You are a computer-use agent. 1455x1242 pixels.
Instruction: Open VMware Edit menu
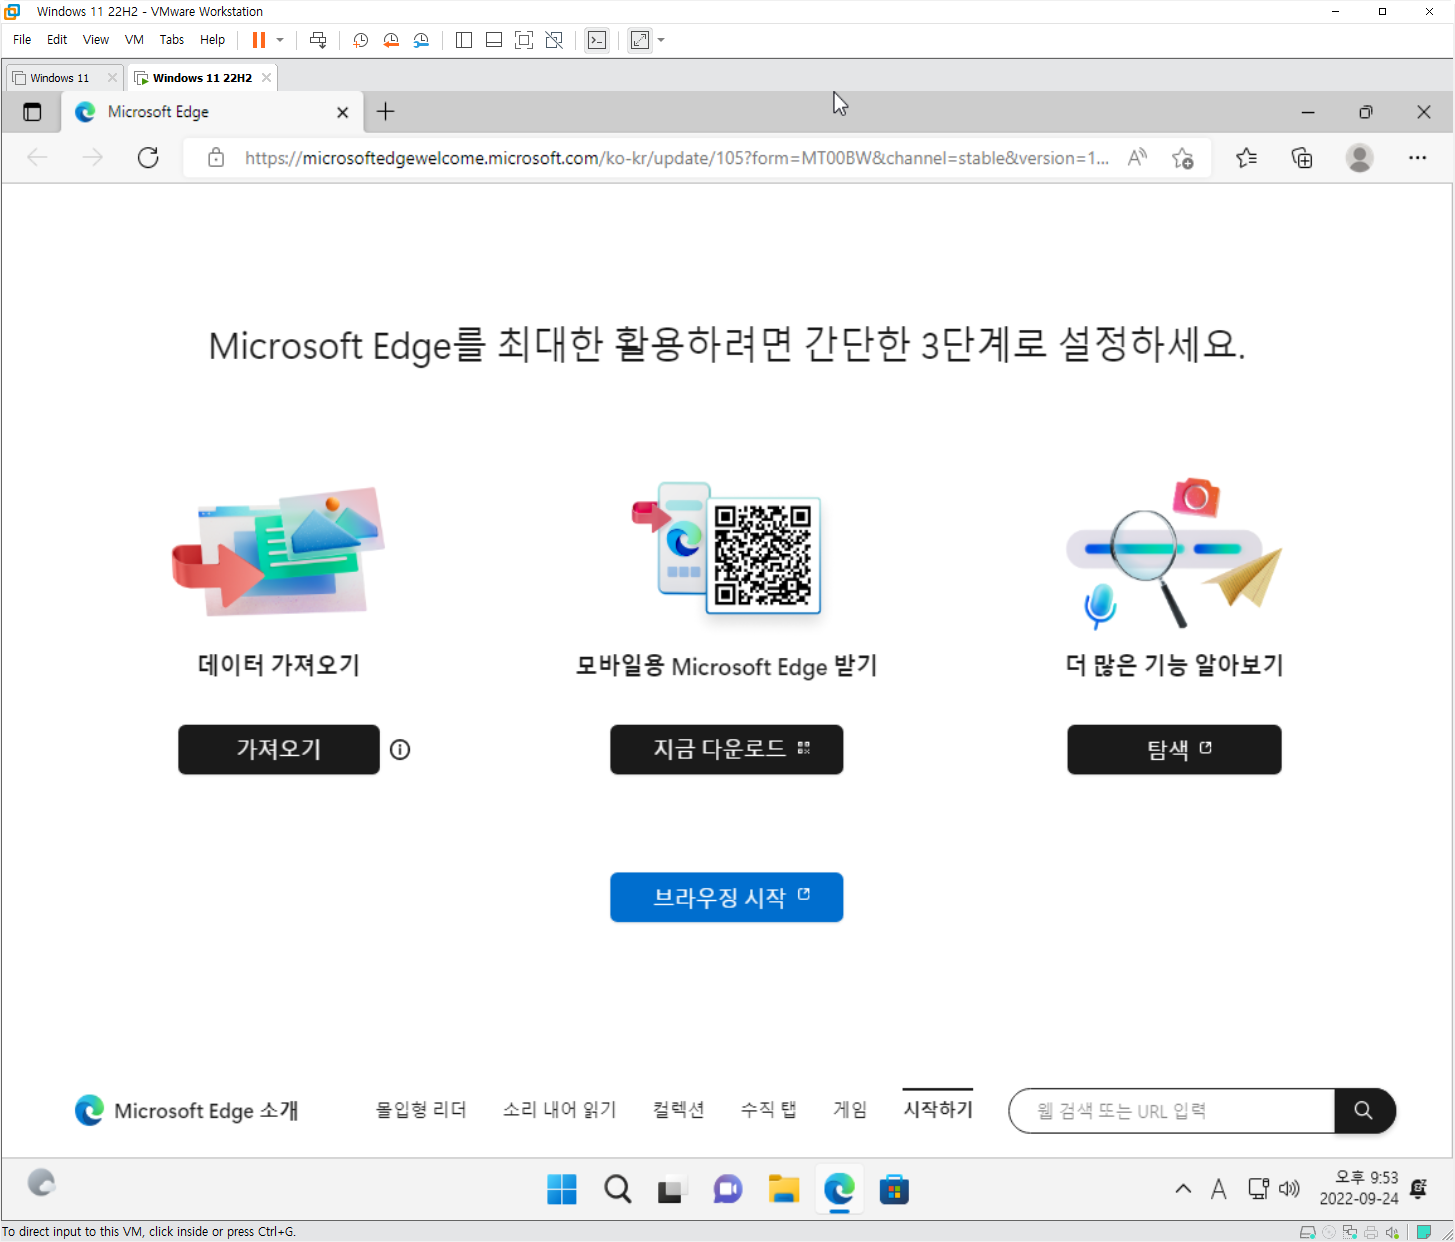tap(57, 40)
